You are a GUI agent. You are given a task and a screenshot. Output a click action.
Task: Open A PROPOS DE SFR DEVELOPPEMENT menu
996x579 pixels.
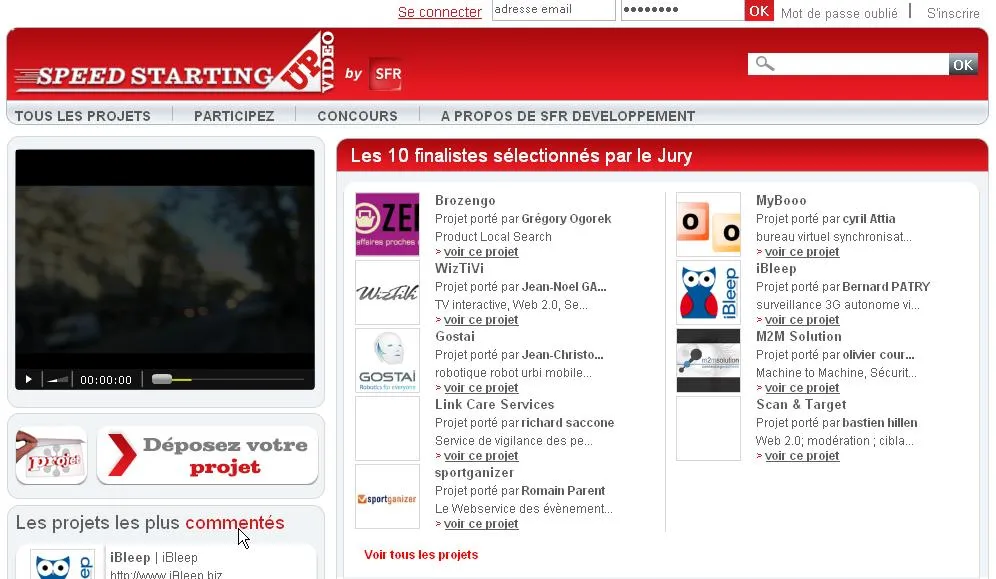point(568,116)
